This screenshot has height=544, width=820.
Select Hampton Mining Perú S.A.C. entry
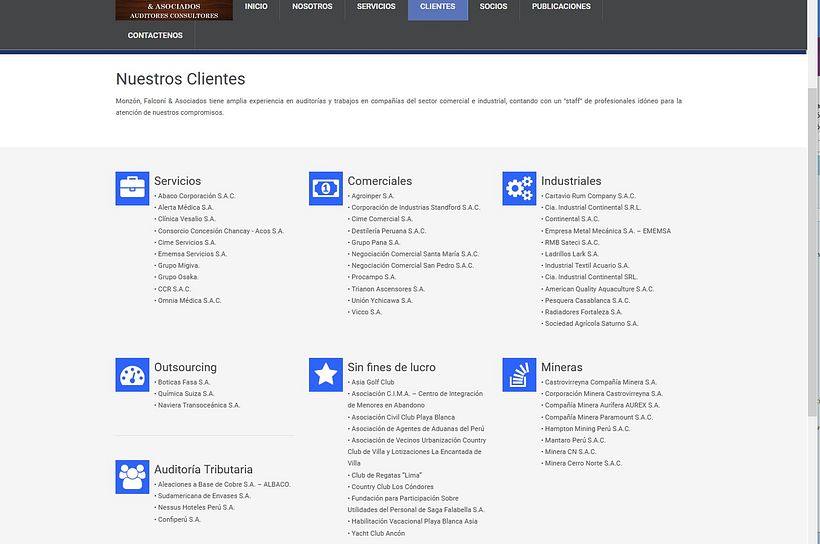point(587,429)
